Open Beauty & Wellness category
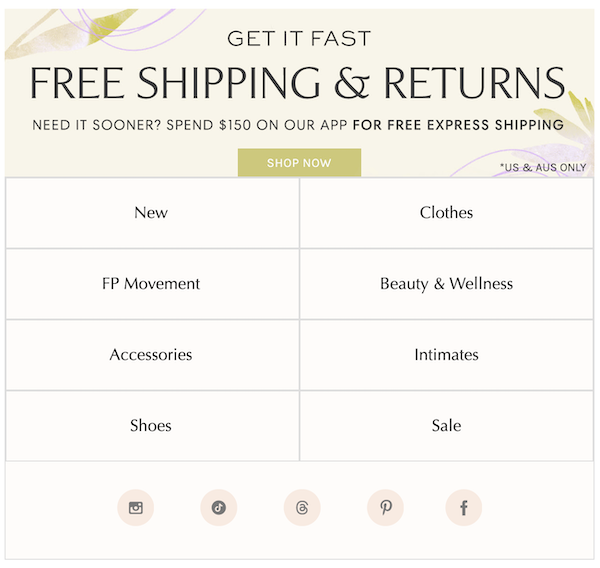The height and width of the screenshot is (568, 600). tap(447, 284)
